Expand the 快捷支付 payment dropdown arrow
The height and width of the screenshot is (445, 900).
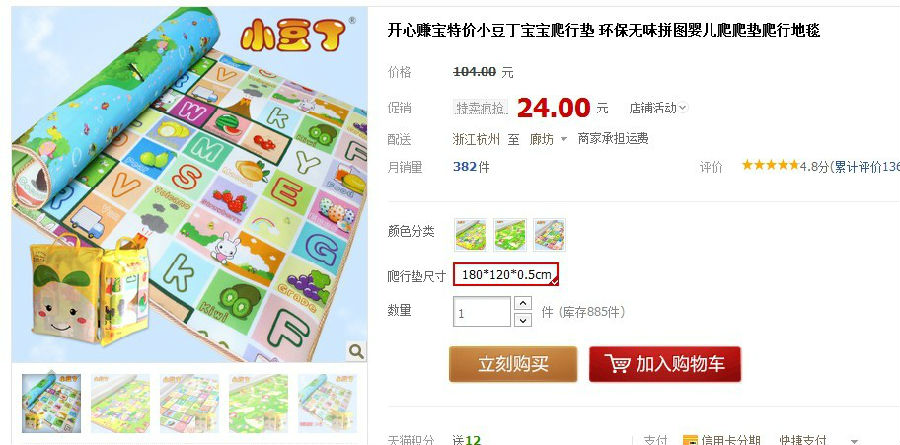click(x=855, y=441)
